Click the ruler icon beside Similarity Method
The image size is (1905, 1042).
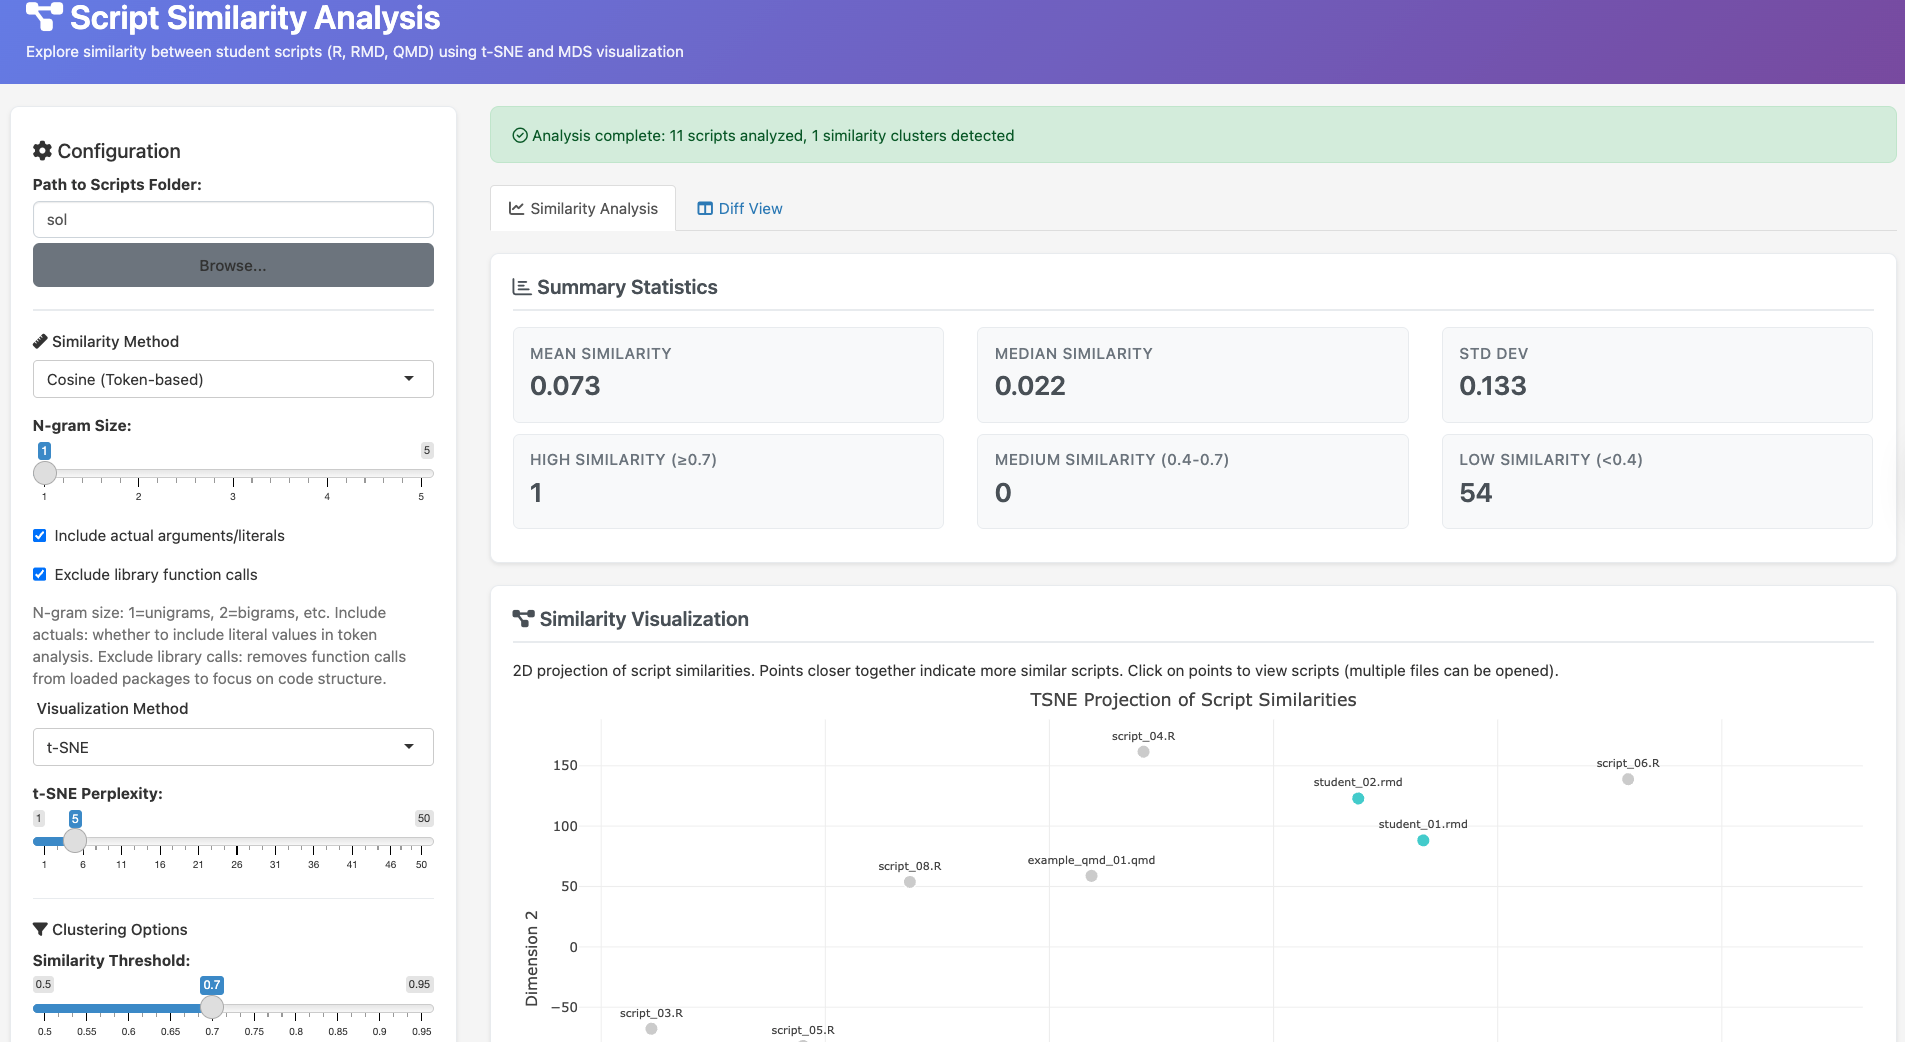[x=40, y=341]
